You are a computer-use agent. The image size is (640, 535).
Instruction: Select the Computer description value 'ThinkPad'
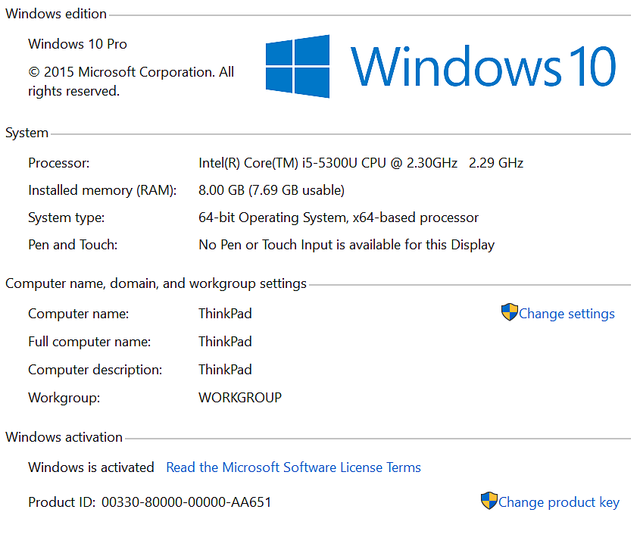tap(225, 369)
